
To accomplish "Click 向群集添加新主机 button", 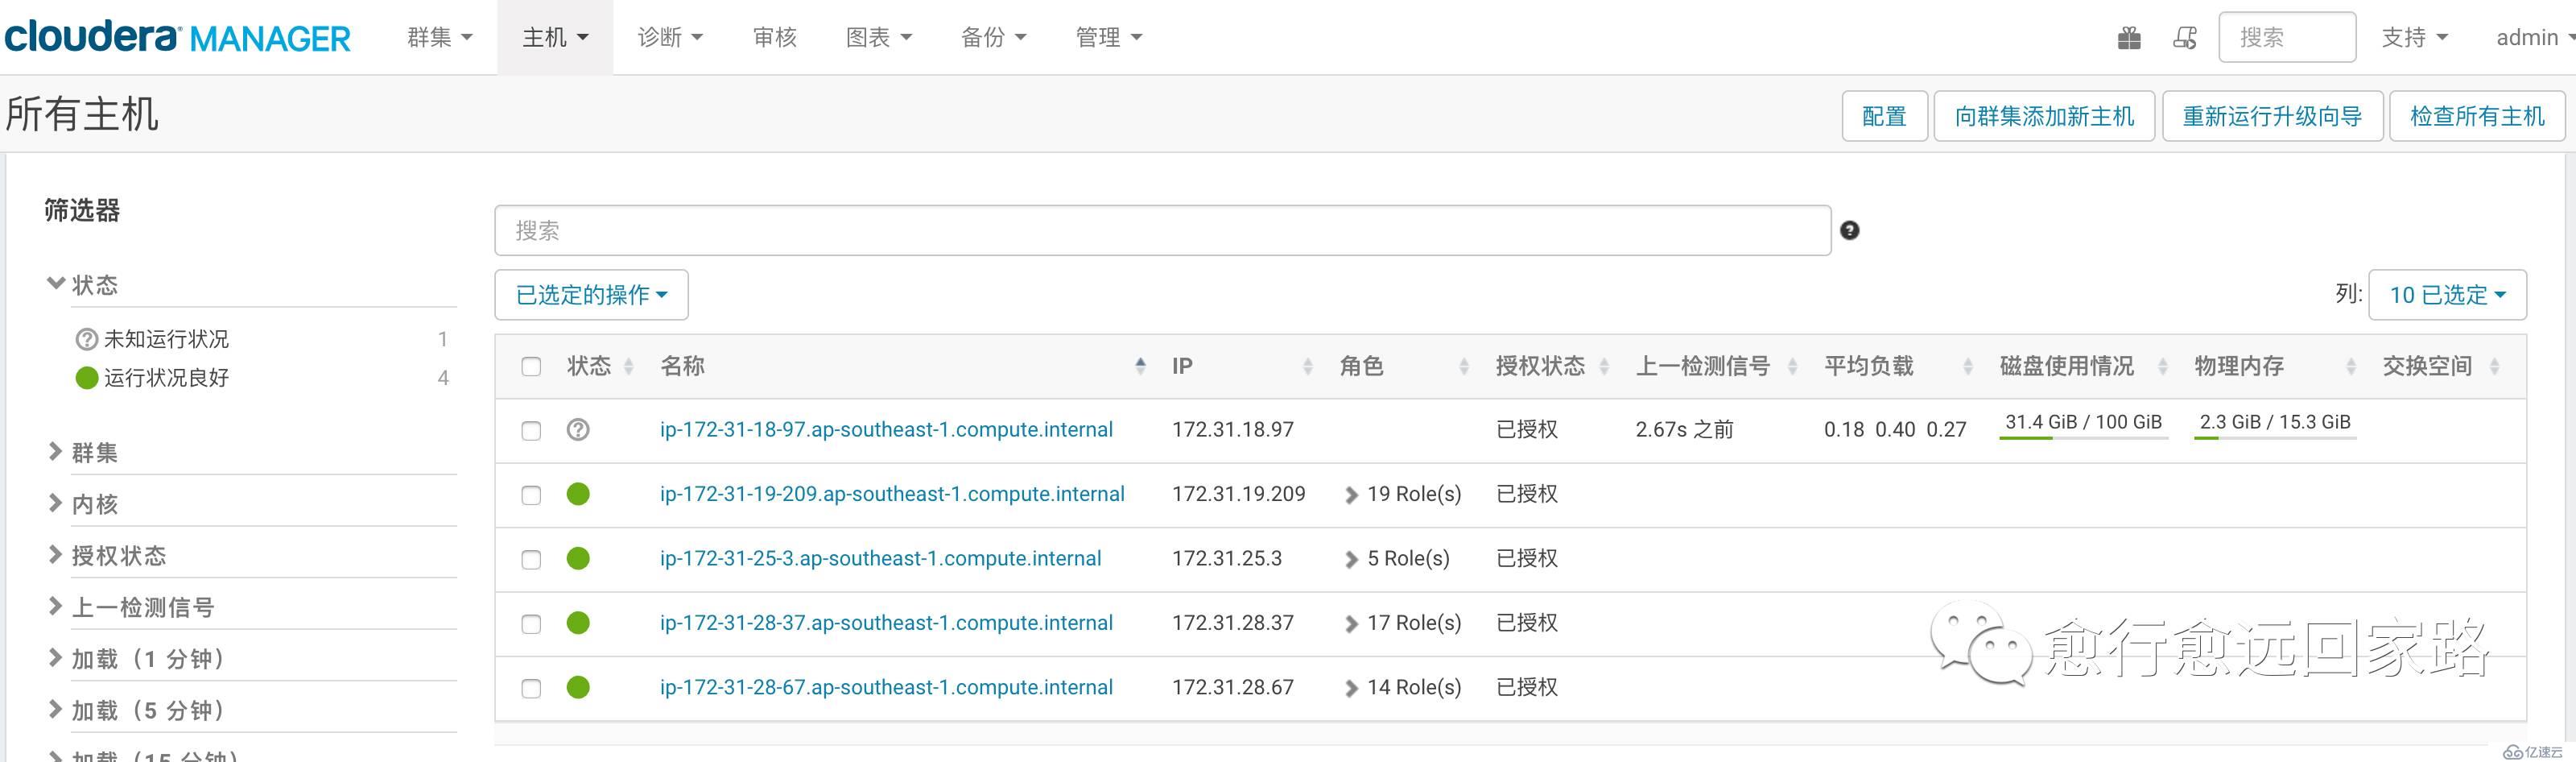I will pos(2045,116).
